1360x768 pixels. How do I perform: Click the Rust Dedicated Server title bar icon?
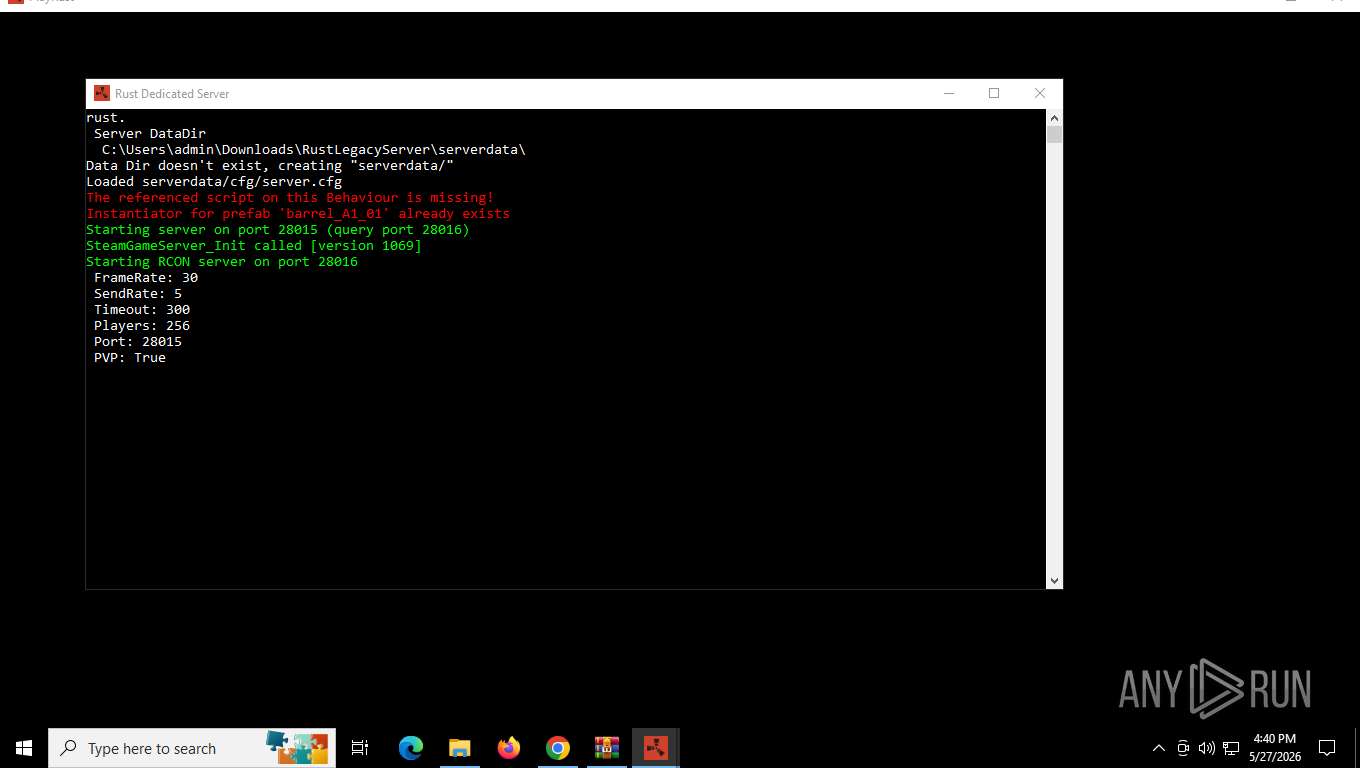click(x=102, y=93)
